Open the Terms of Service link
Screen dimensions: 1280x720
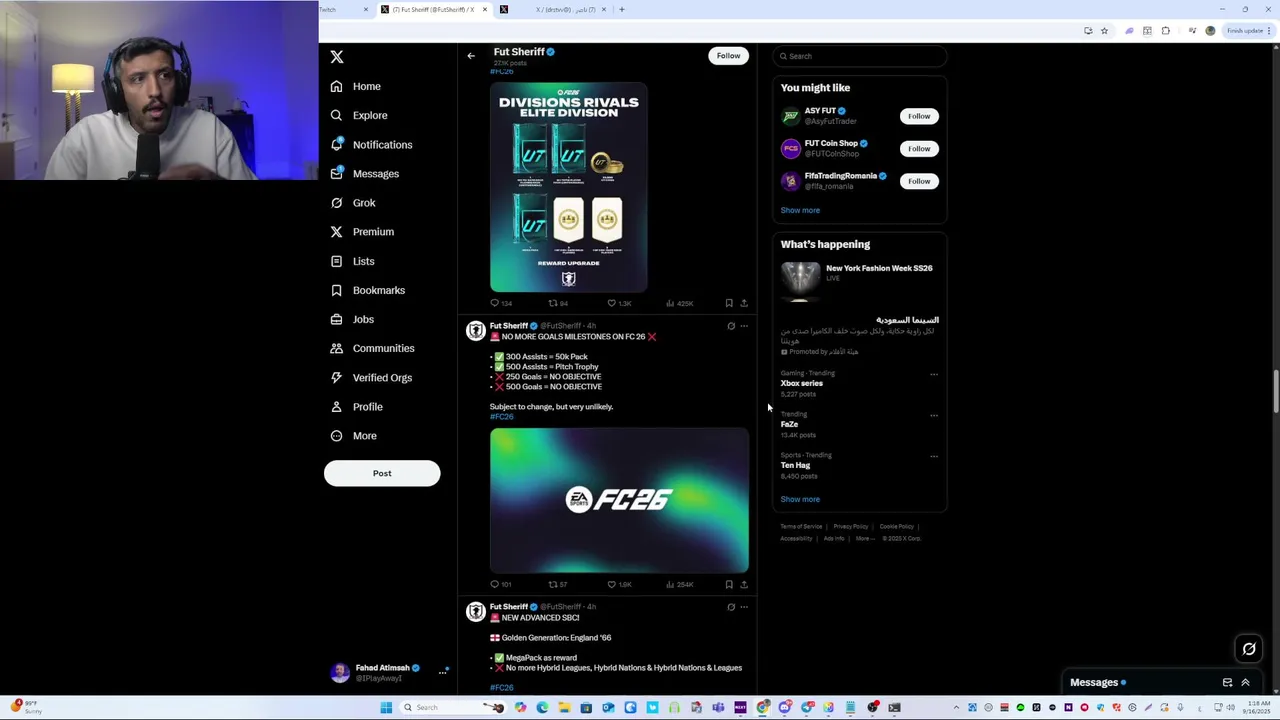click(801, 526)
